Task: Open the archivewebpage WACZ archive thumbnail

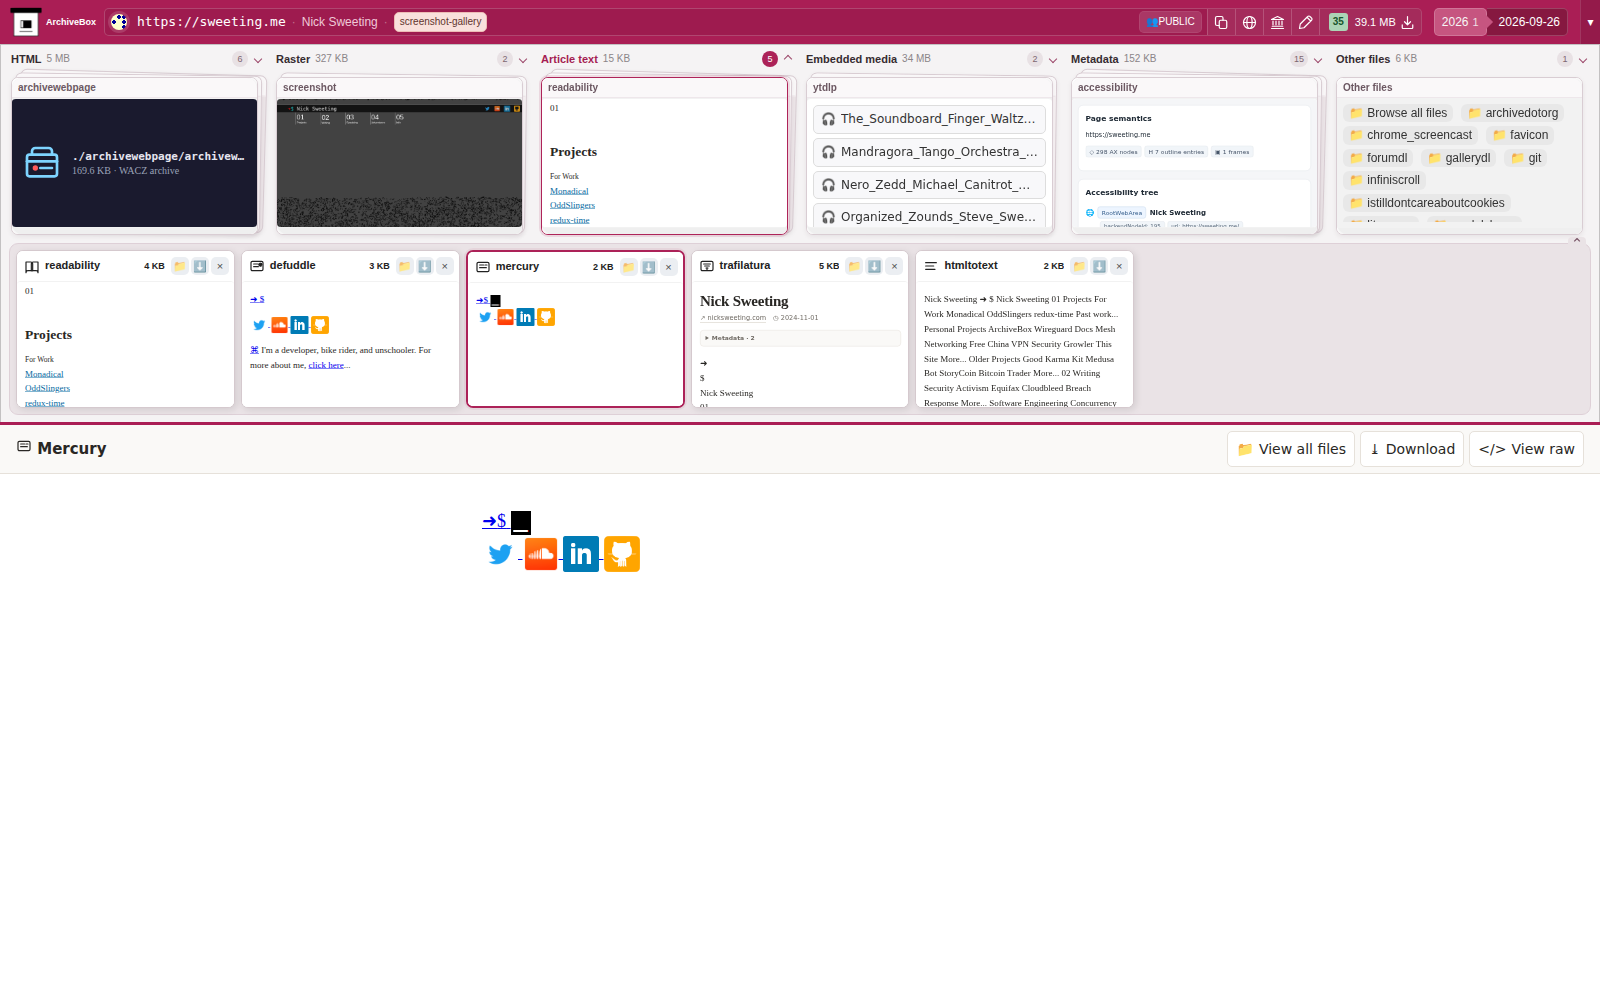Action: tap(135, 163)
